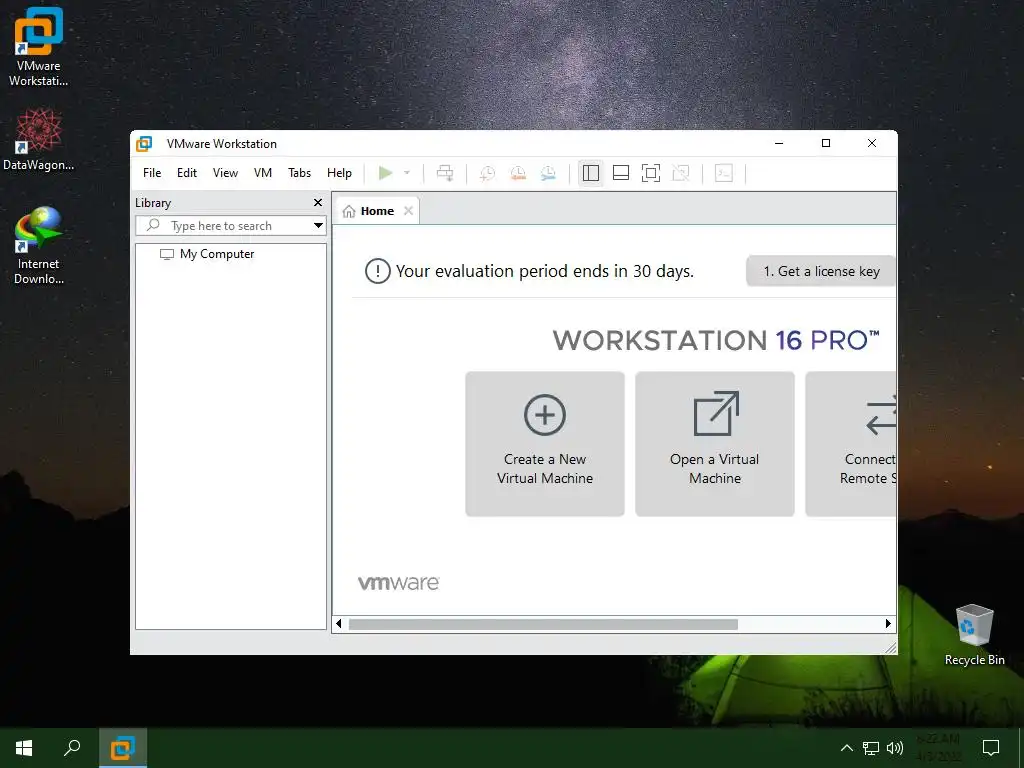Click Get a license key button
The image size is (1024, 768).
(x=821, y=271)
